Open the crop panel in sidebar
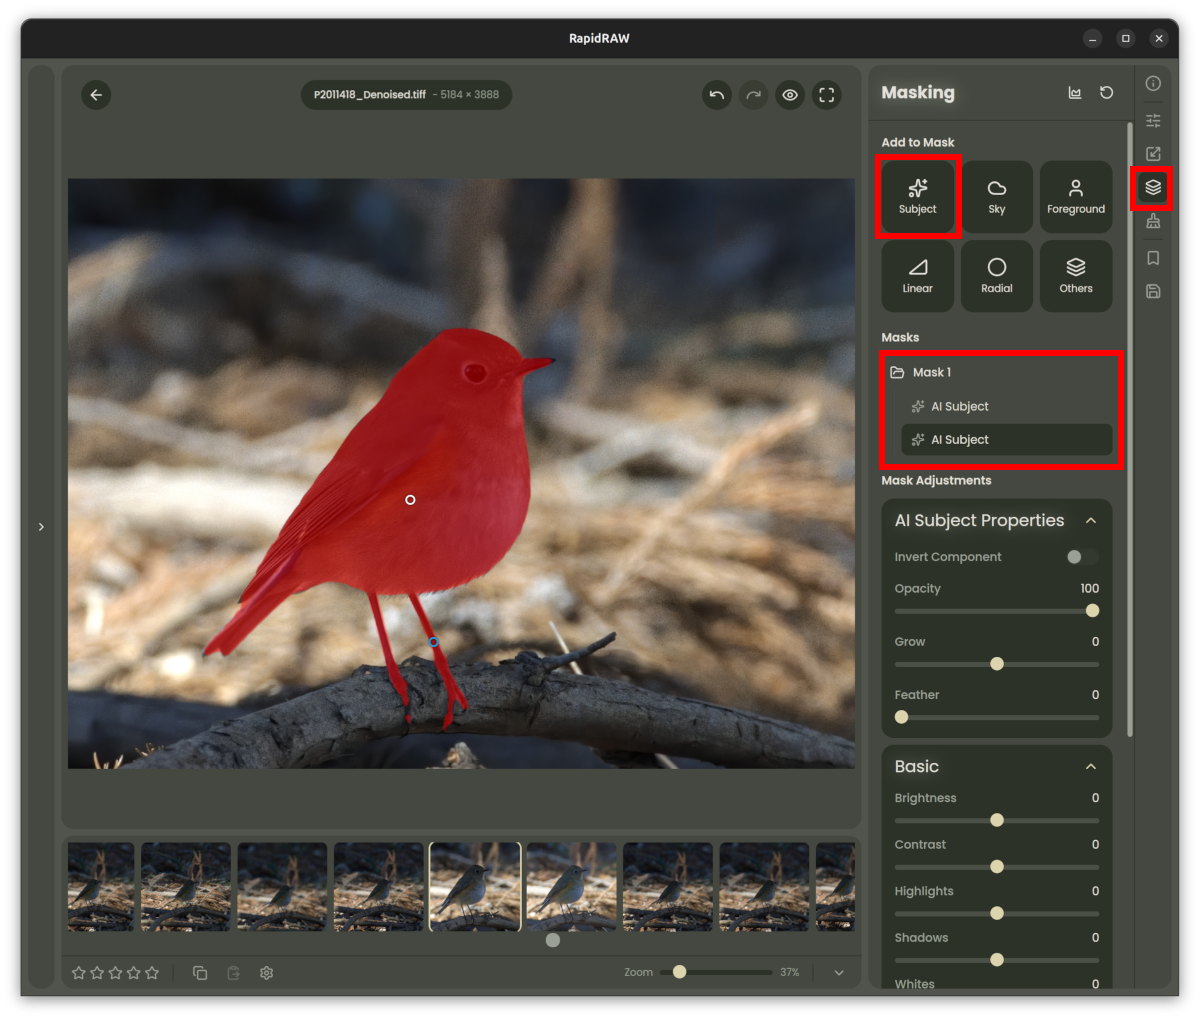 click(x=1153, y=153)
